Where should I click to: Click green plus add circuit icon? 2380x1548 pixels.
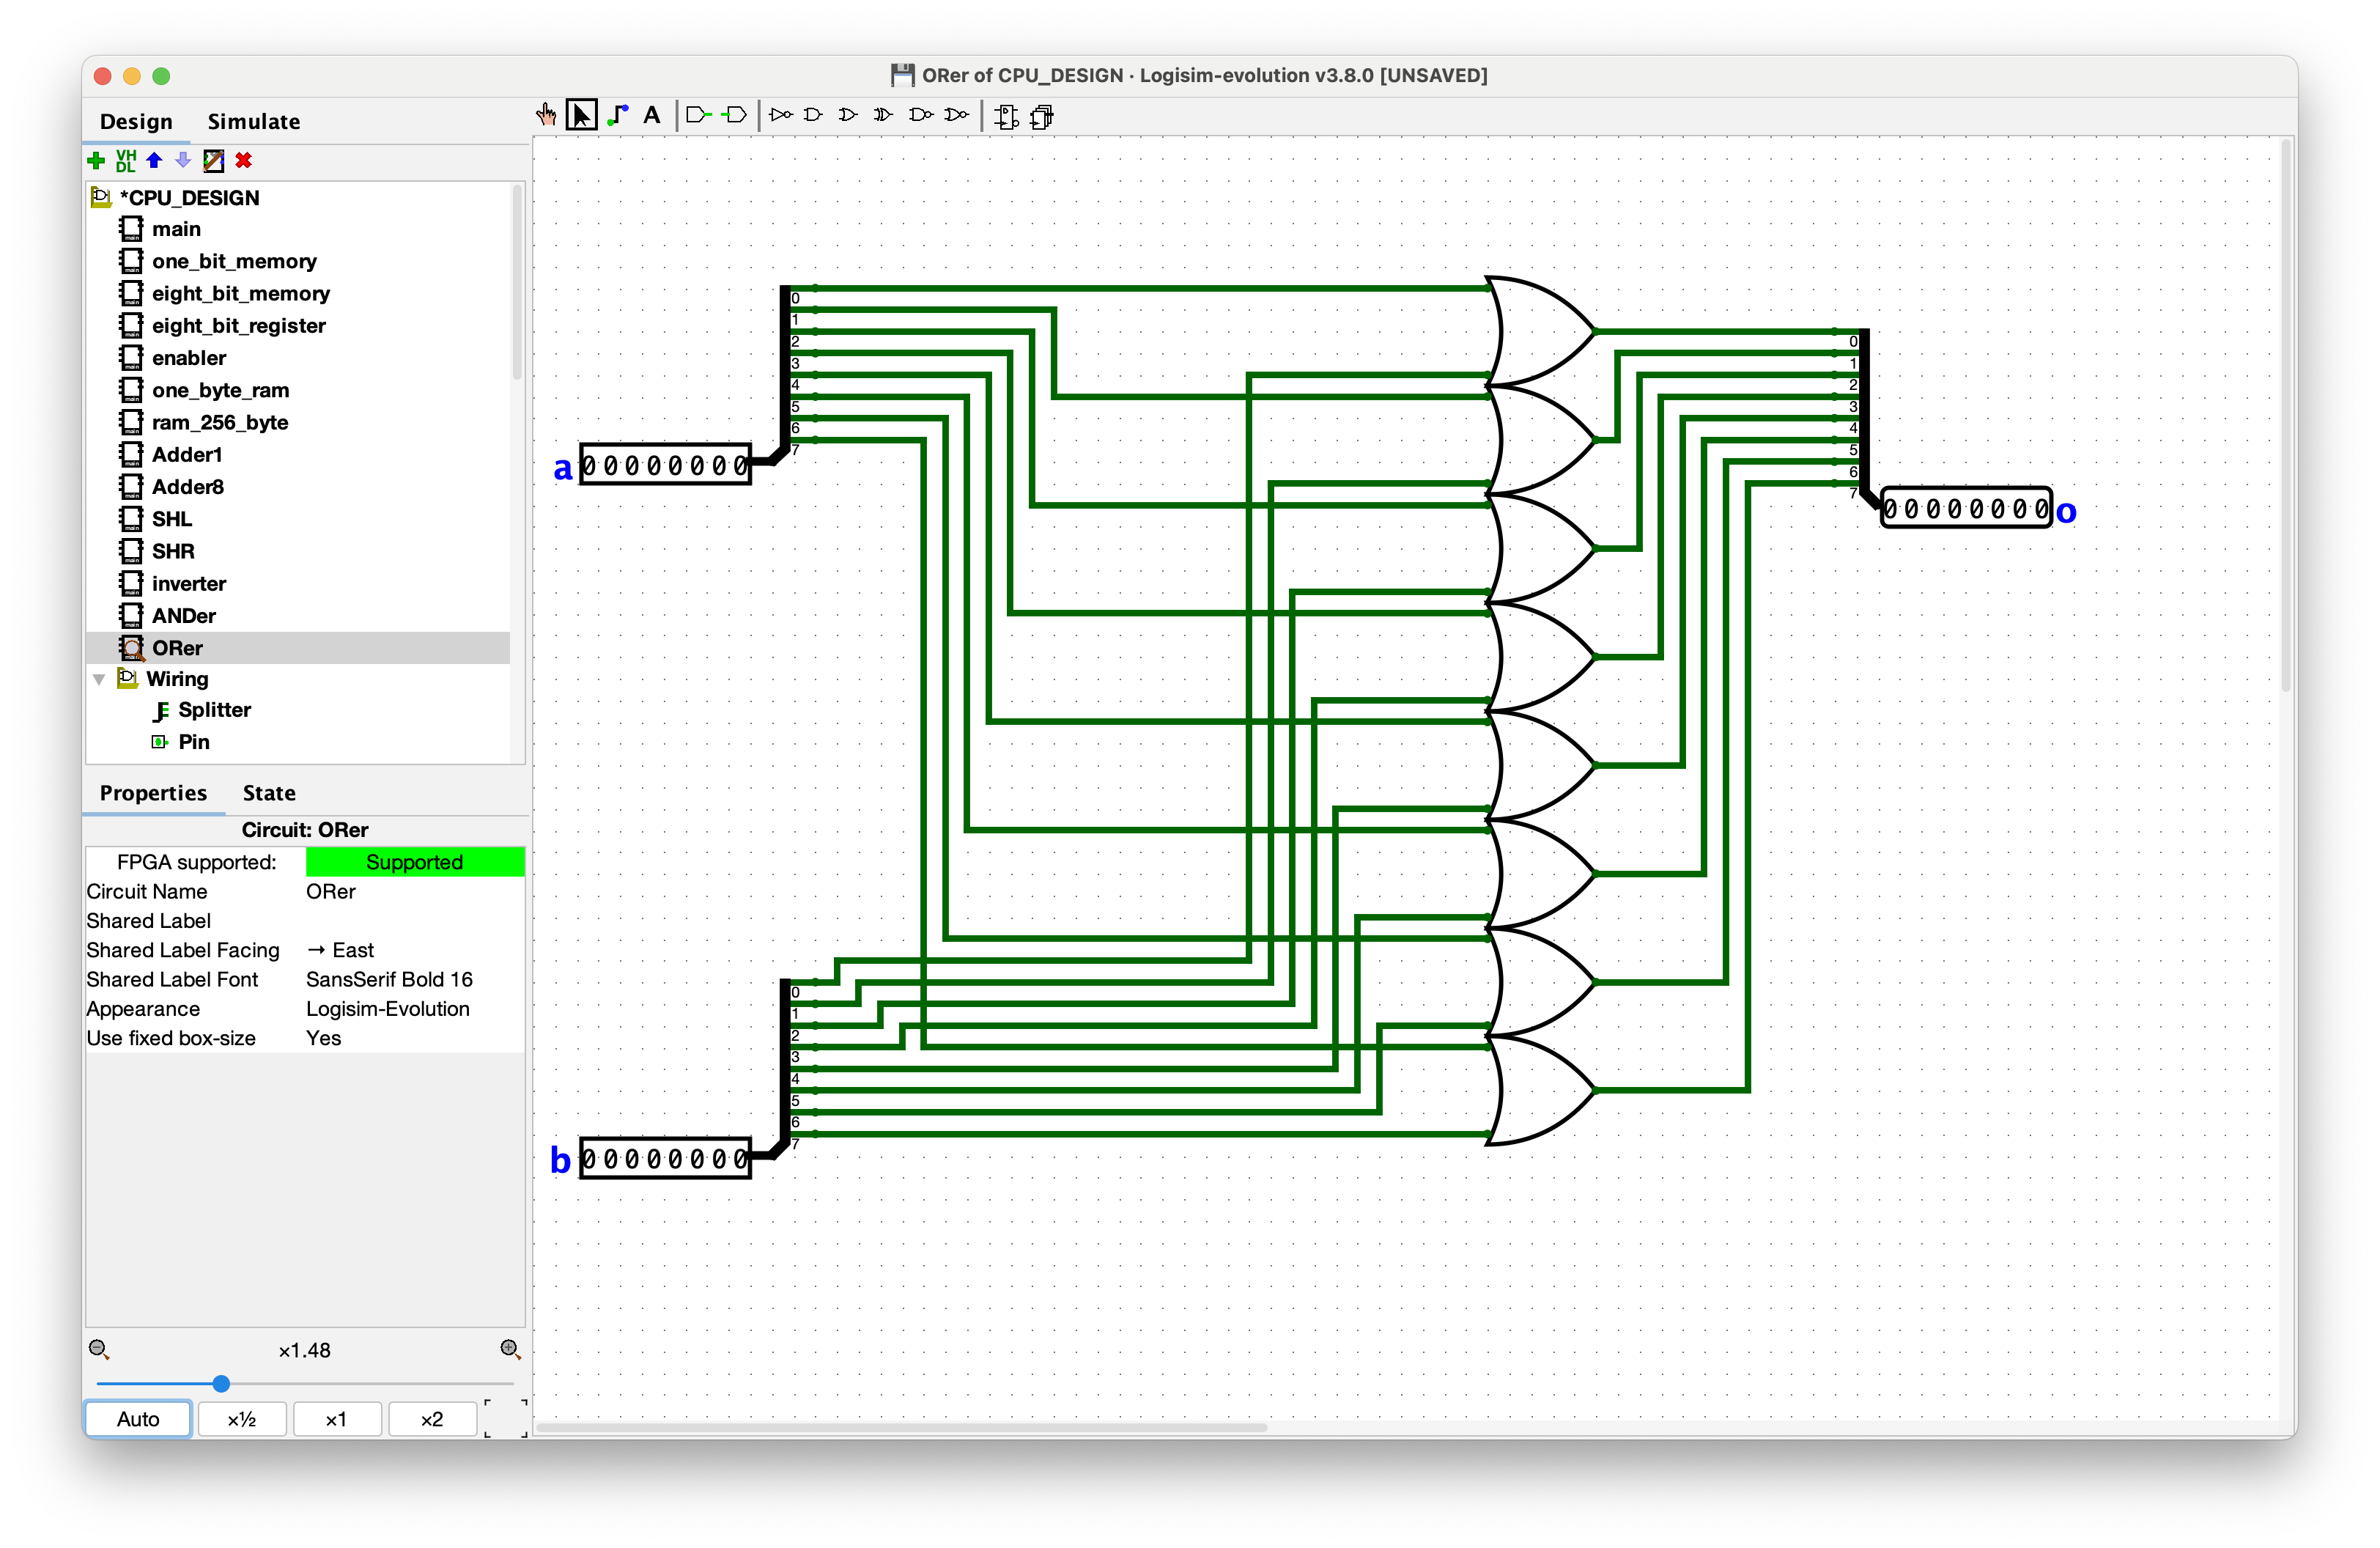tap(96, 160)
